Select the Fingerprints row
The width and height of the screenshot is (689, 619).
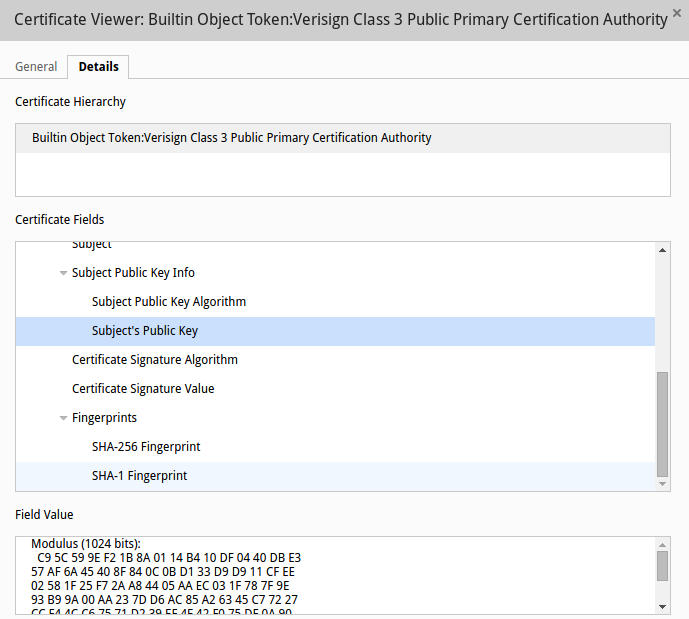(x=335, y=418)
